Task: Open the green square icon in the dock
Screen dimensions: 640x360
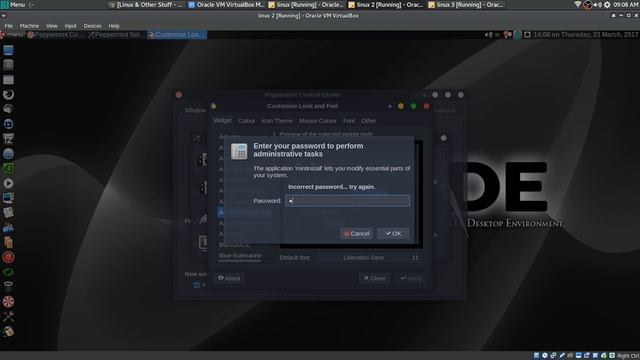Action: [8, 169]
